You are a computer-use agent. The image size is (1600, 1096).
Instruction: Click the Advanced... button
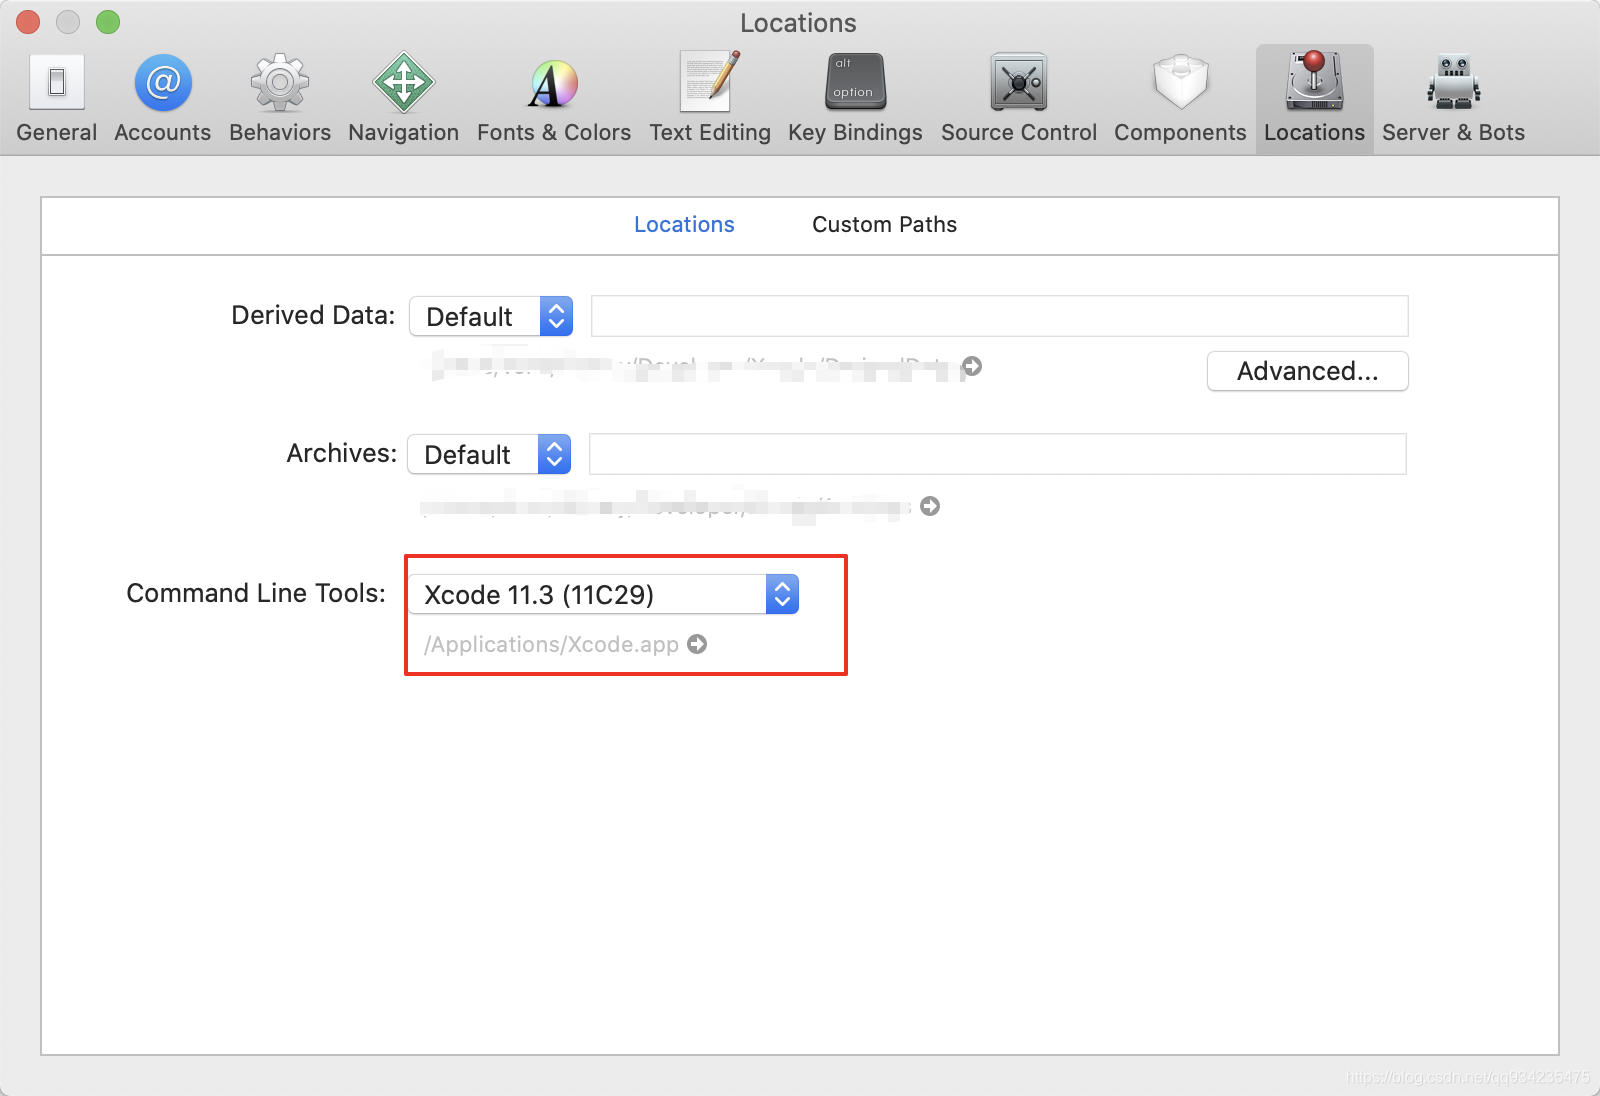click(x=1307, y=371)
